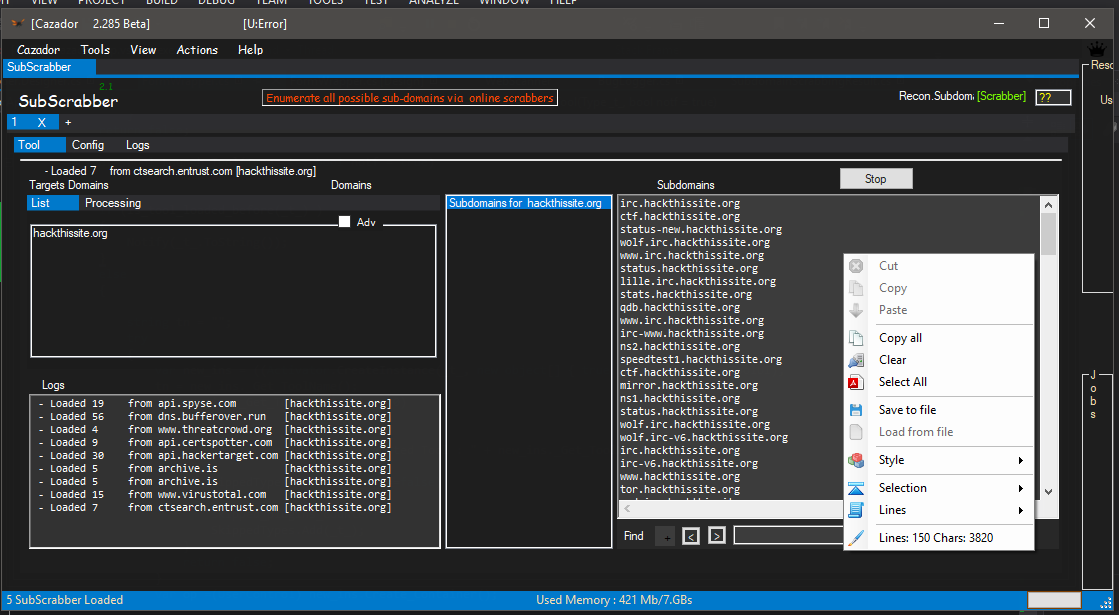Add a new SubScrabber tab with +
Screen dimensions: 1119x615
point(69,123)
